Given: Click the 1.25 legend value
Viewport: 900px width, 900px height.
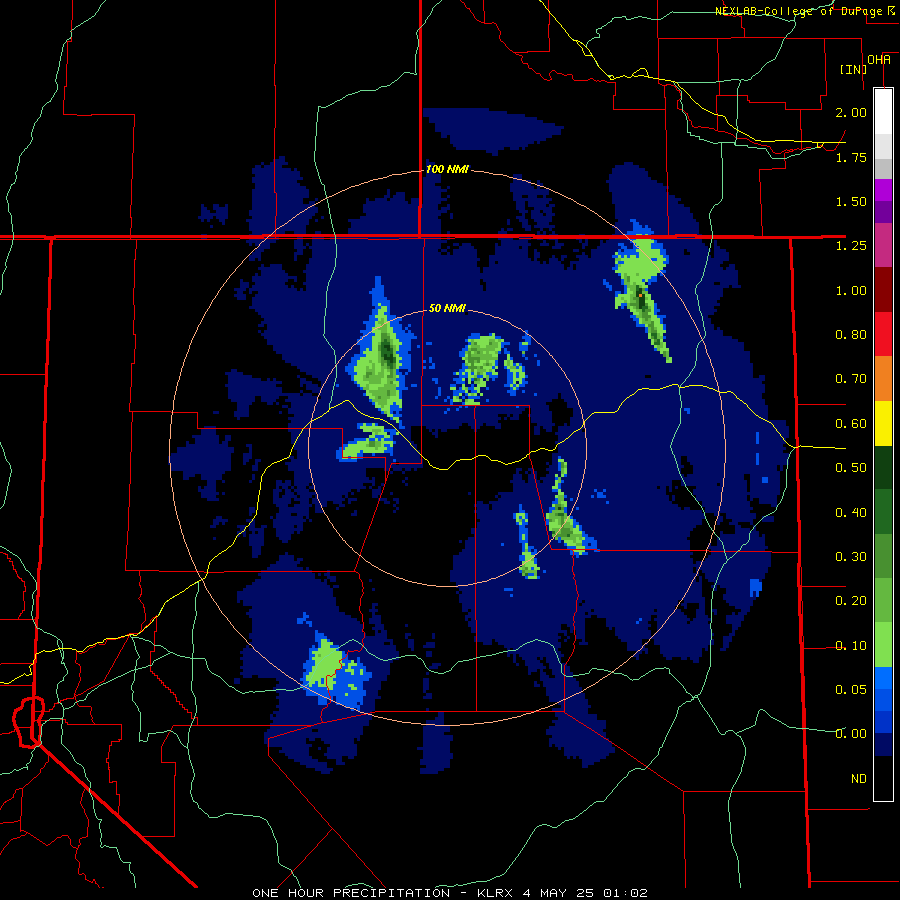Looking at the screenshot, I should 851,246.
